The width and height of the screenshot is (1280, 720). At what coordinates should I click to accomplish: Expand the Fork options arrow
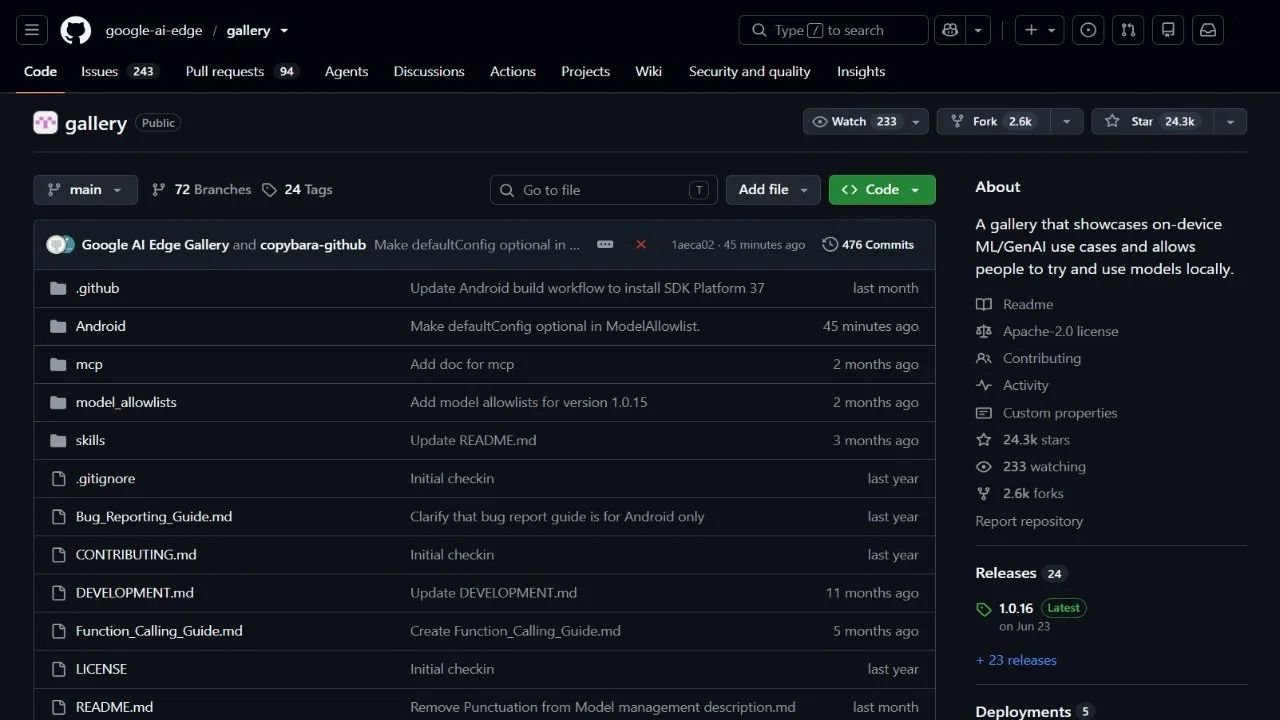click(1067, 121)
